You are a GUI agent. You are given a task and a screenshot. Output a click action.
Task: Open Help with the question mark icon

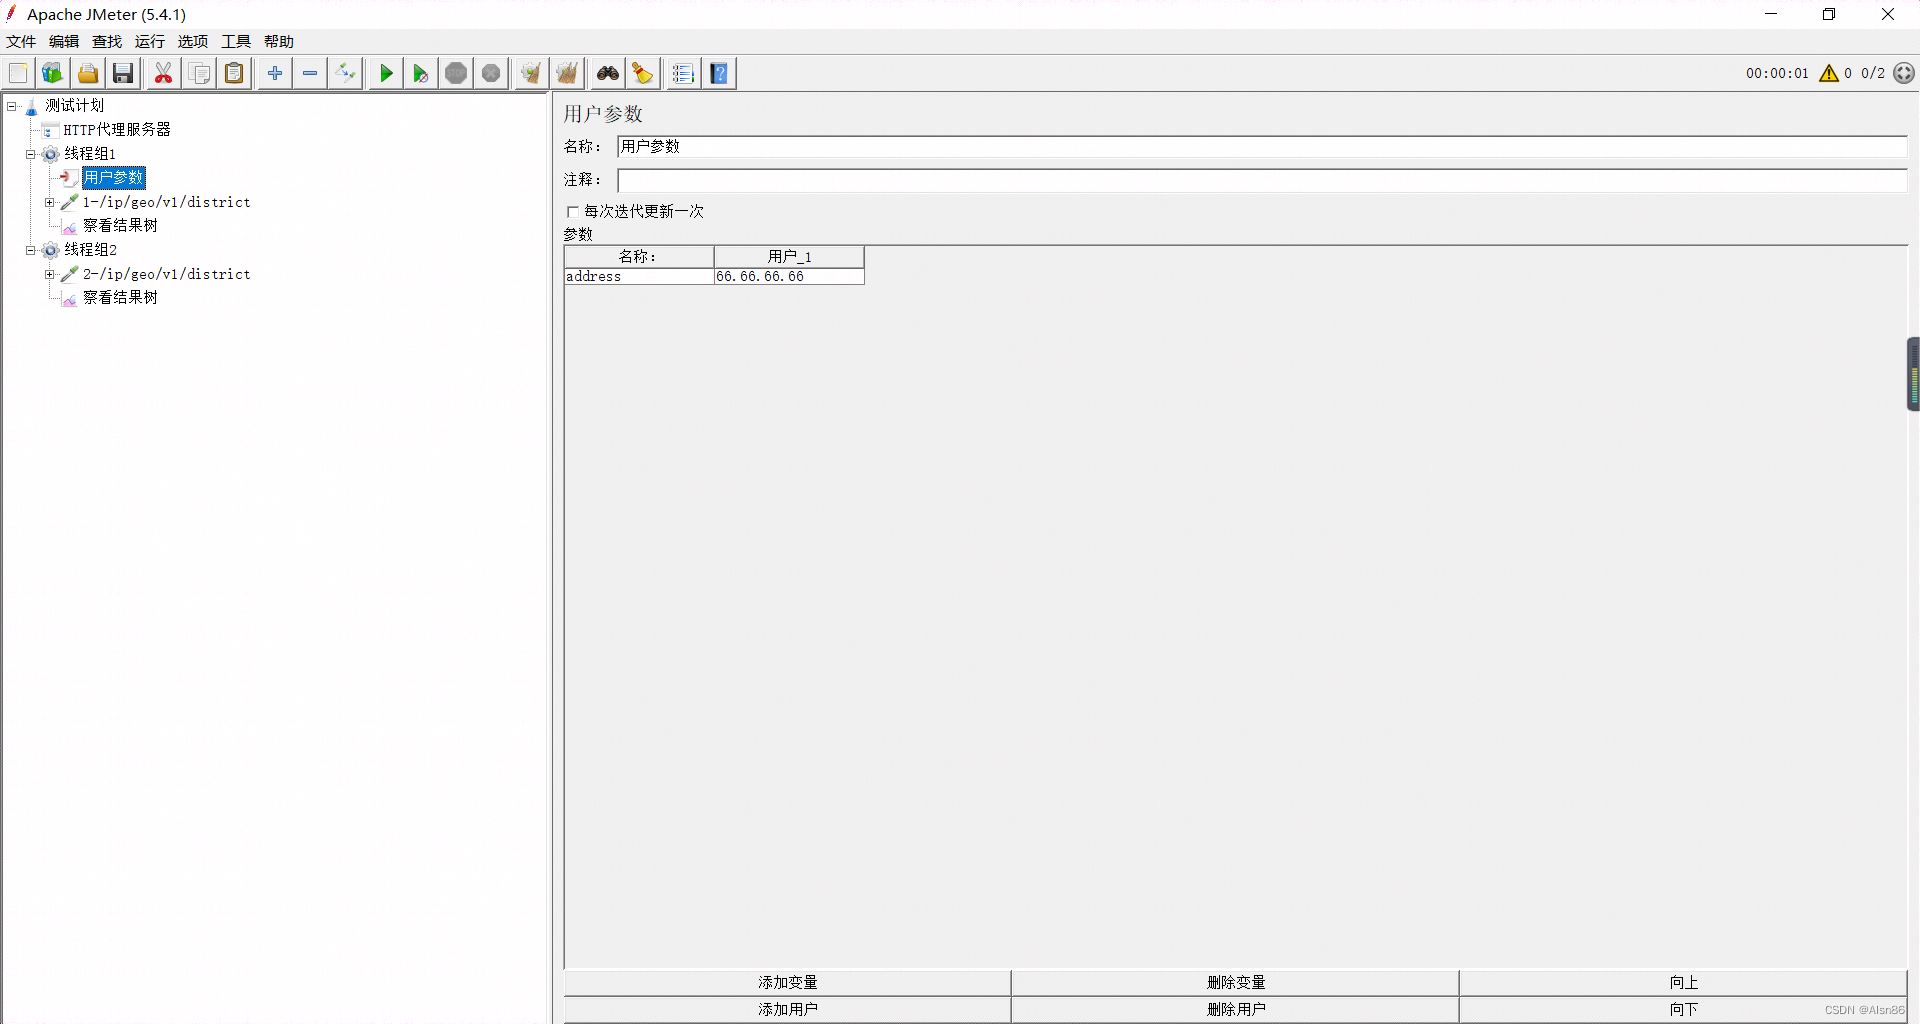pos(720,73)
